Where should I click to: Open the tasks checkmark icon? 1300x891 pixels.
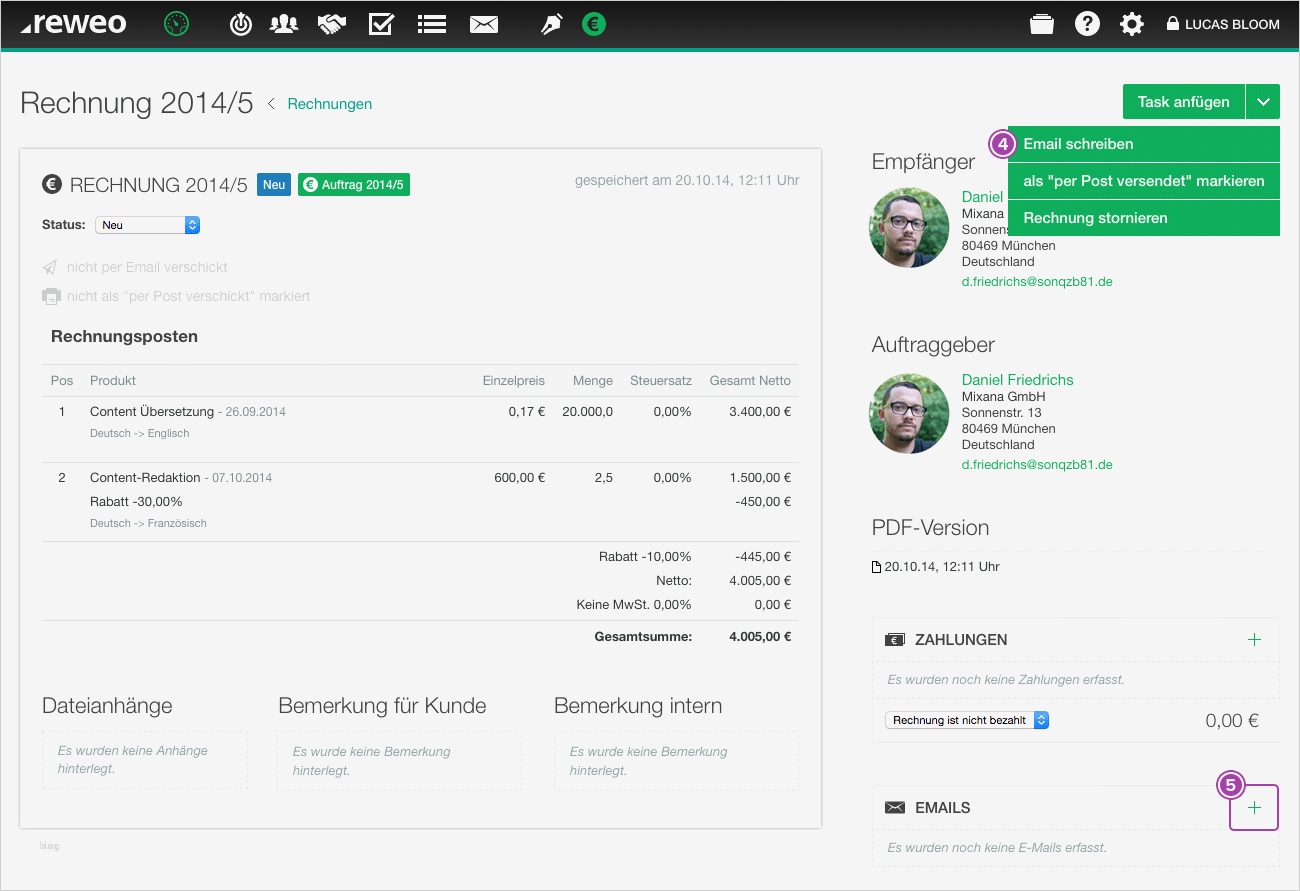click(381, 24)
